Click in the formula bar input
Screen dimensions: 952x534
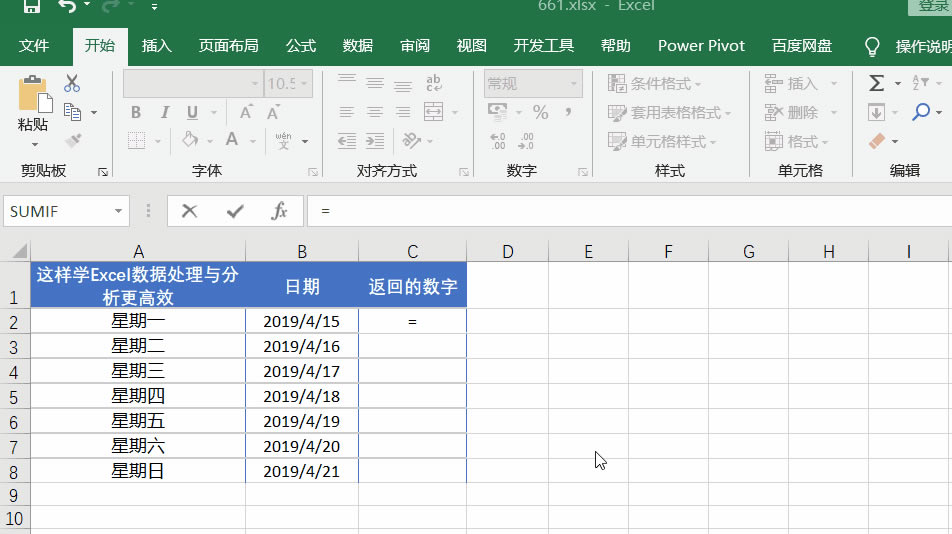point(630,211)
